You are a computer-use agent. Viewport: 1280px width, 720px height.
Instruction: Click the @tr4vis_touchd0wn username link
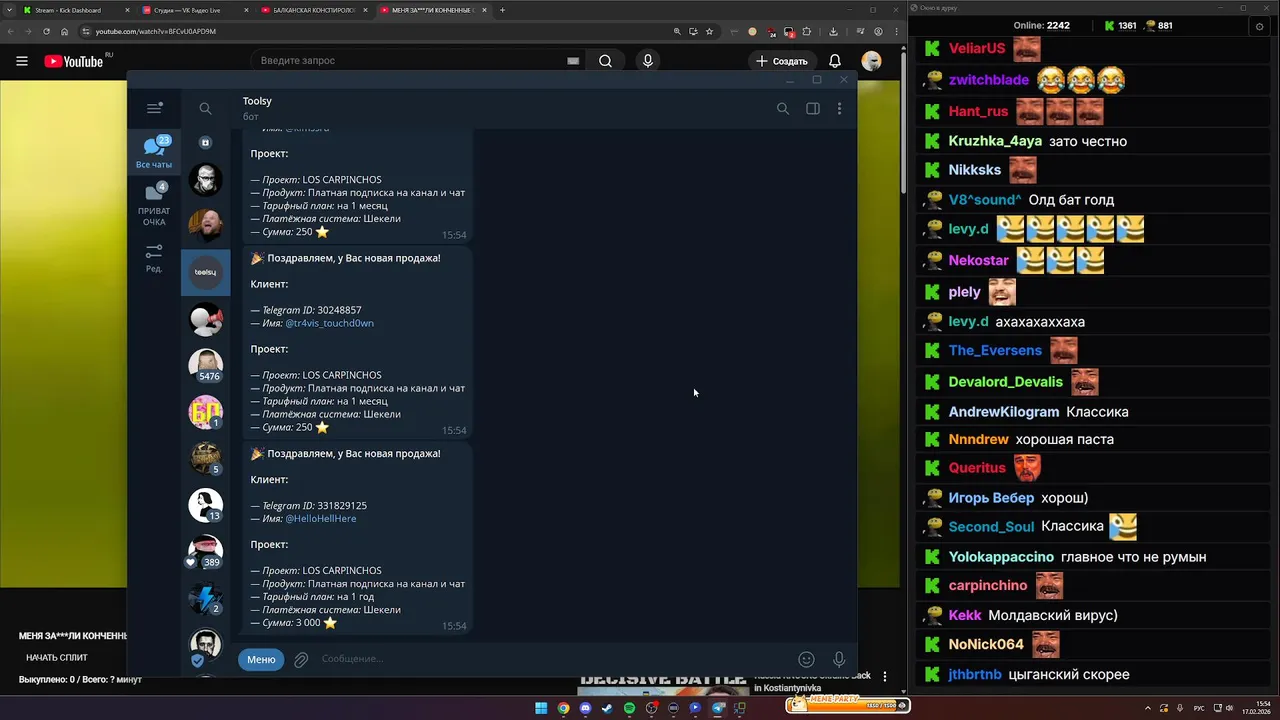coord(329,323)
